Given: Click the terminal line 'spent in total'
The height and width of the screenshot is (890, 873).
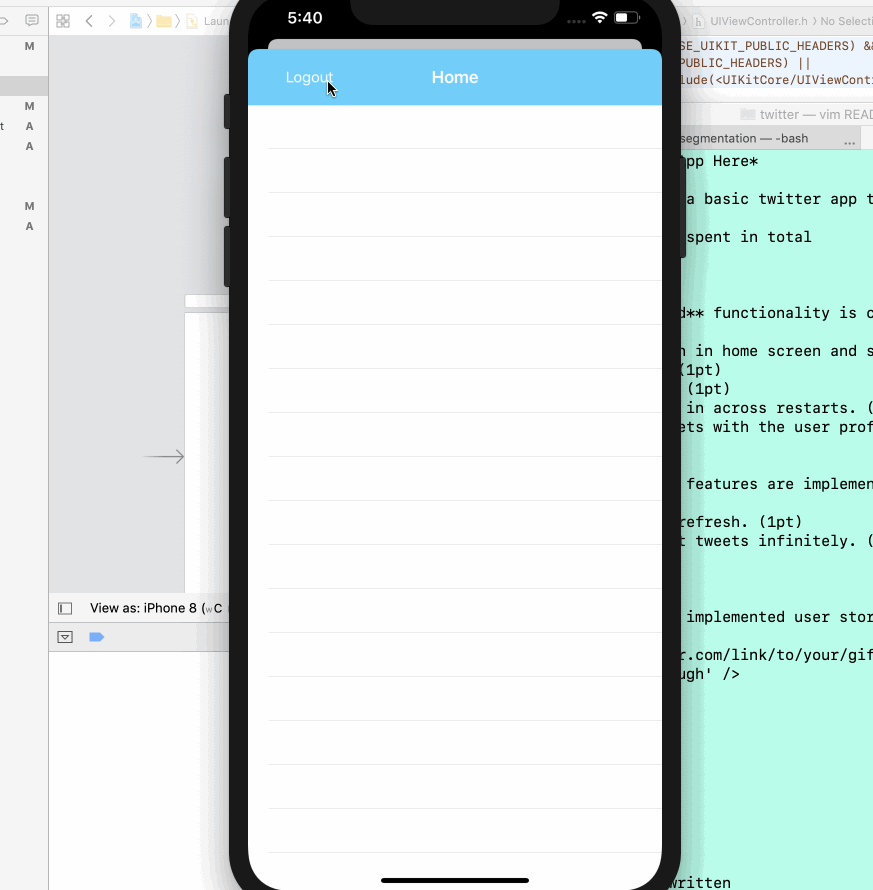Looking at the screenshot, I should (x=748, y=237).
